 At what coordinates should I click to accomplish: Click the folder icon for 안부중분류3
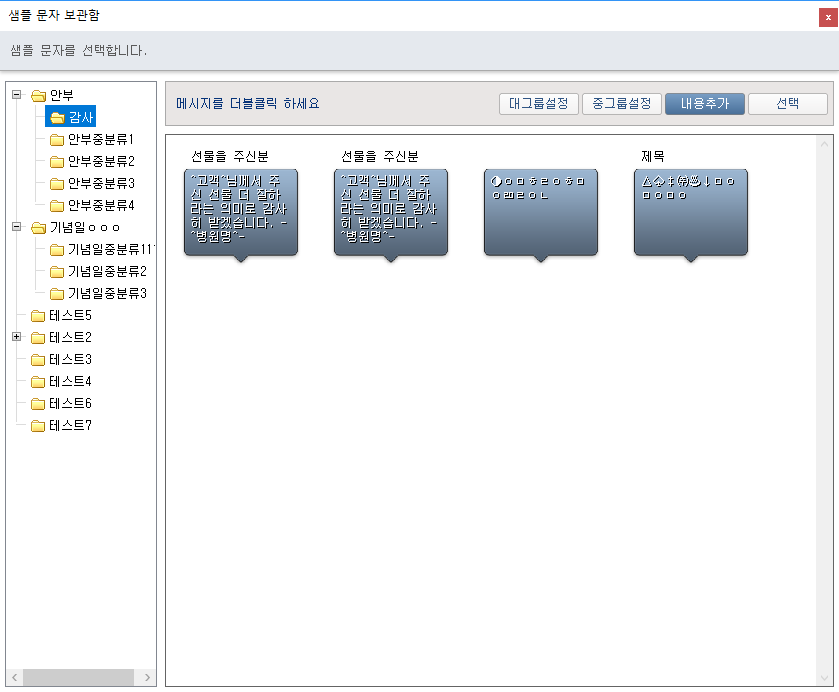pyautogui.click(x=57, y=184)
